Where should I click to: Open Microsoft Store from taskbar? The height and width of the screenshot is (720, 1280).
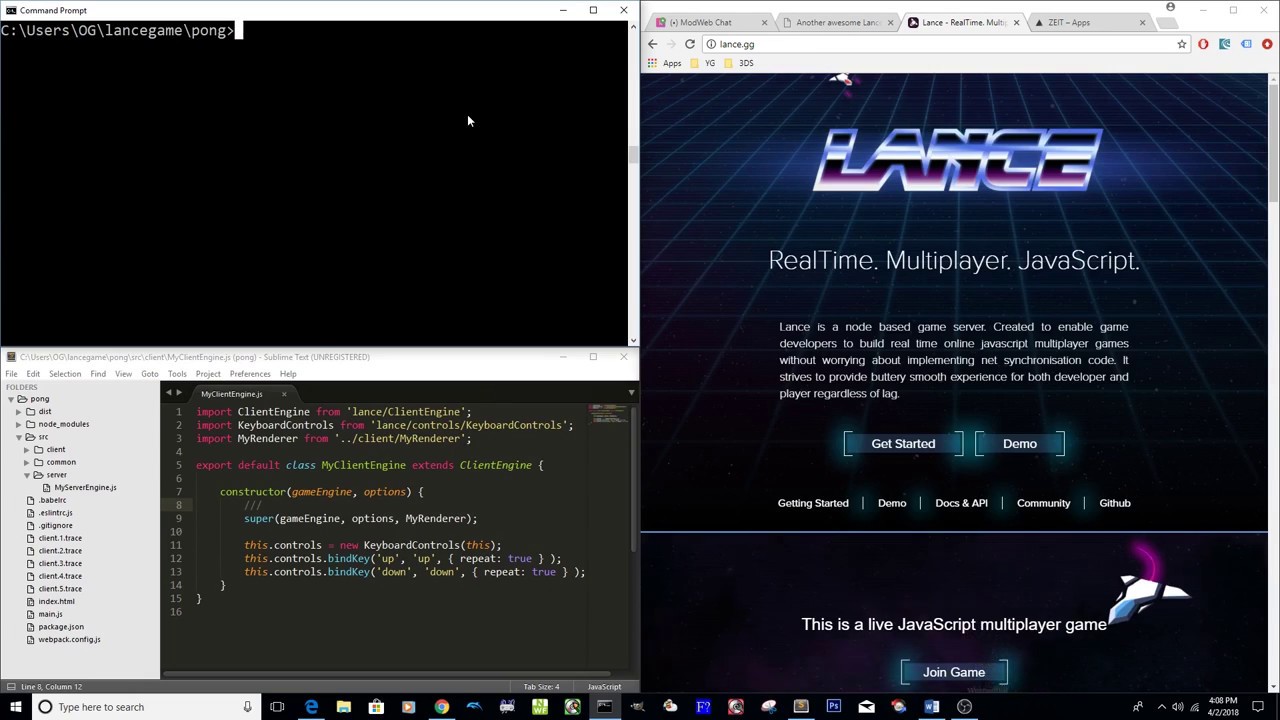pyautogui.click(x=376, y=707)
